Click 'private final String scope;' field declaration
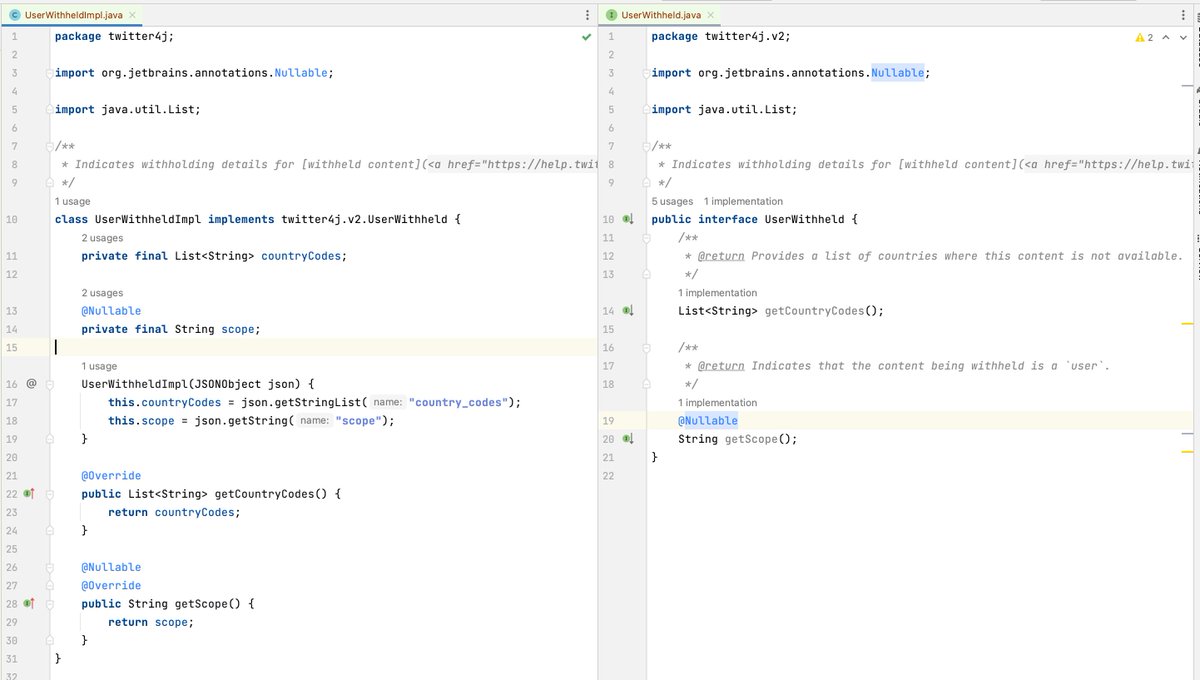The height and width of the screenshot is (680, 1200). point(171,329)
